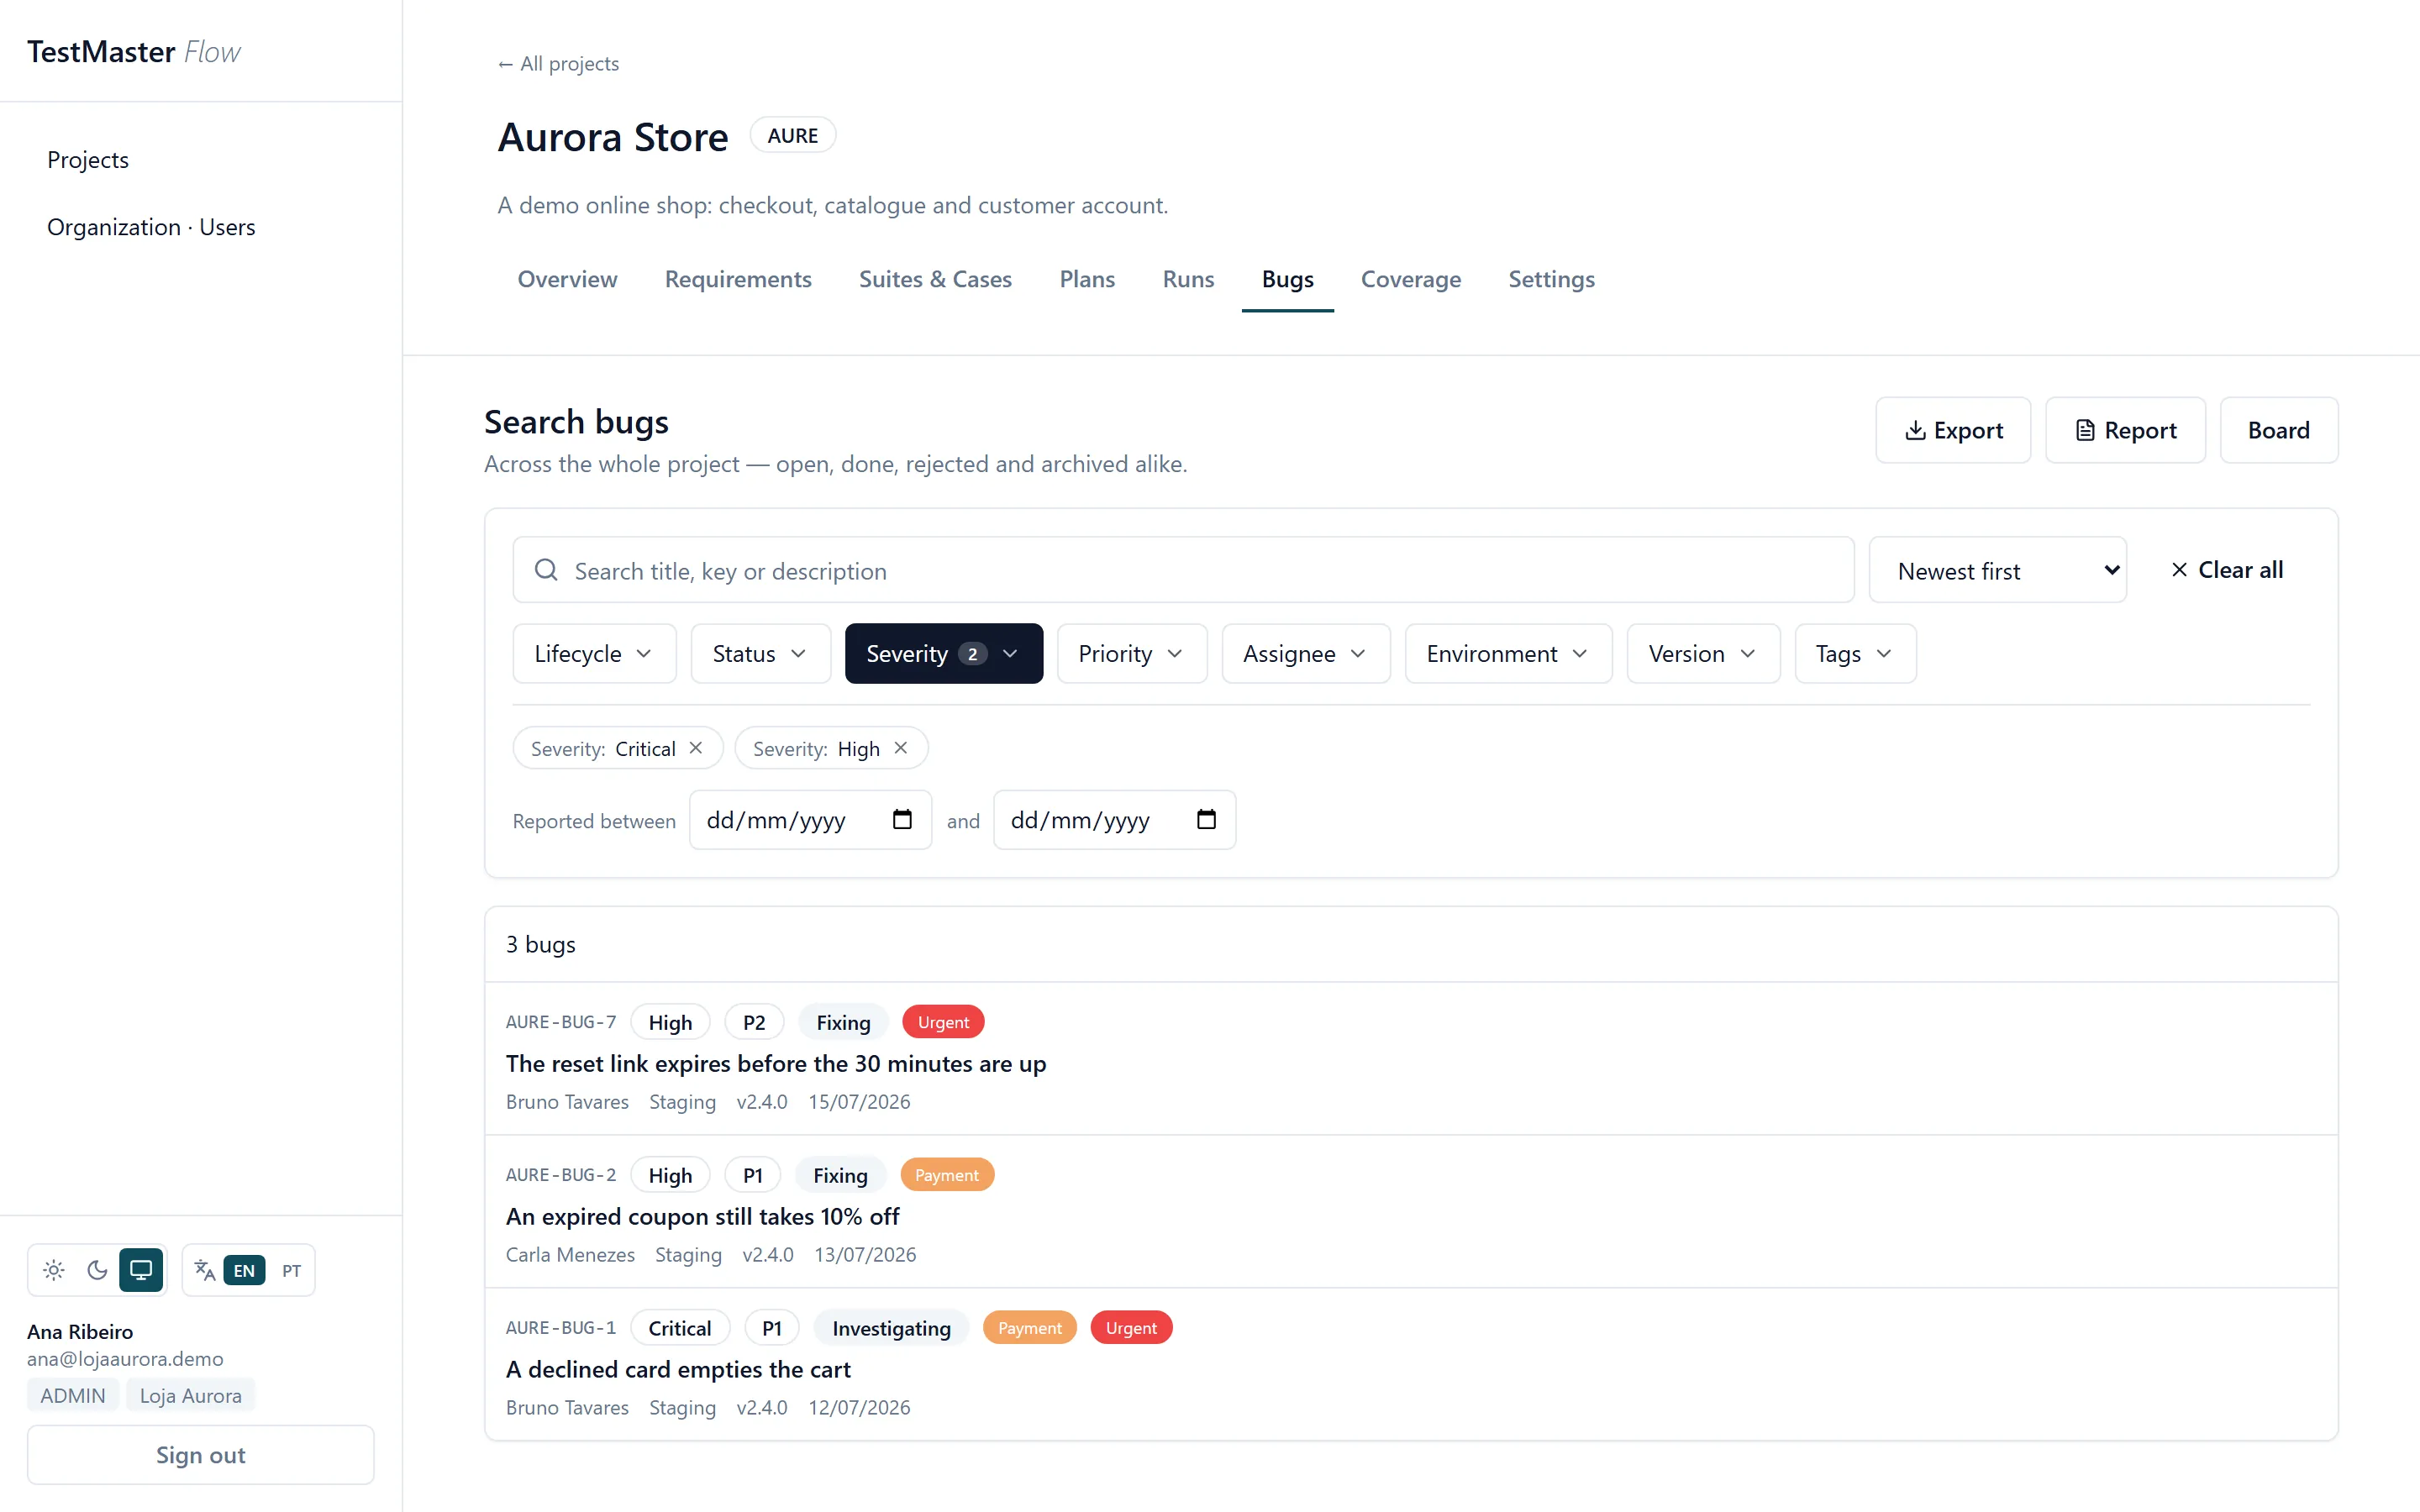2420x1512 pixels.
Task: Select EN language option
Action: tap(244, 1271)
